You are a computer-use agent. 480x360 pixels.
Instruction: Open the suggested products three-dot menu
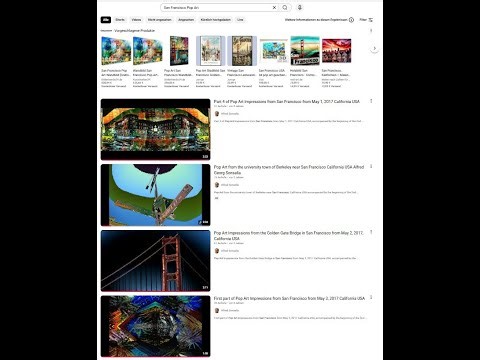tap(371, 31)
